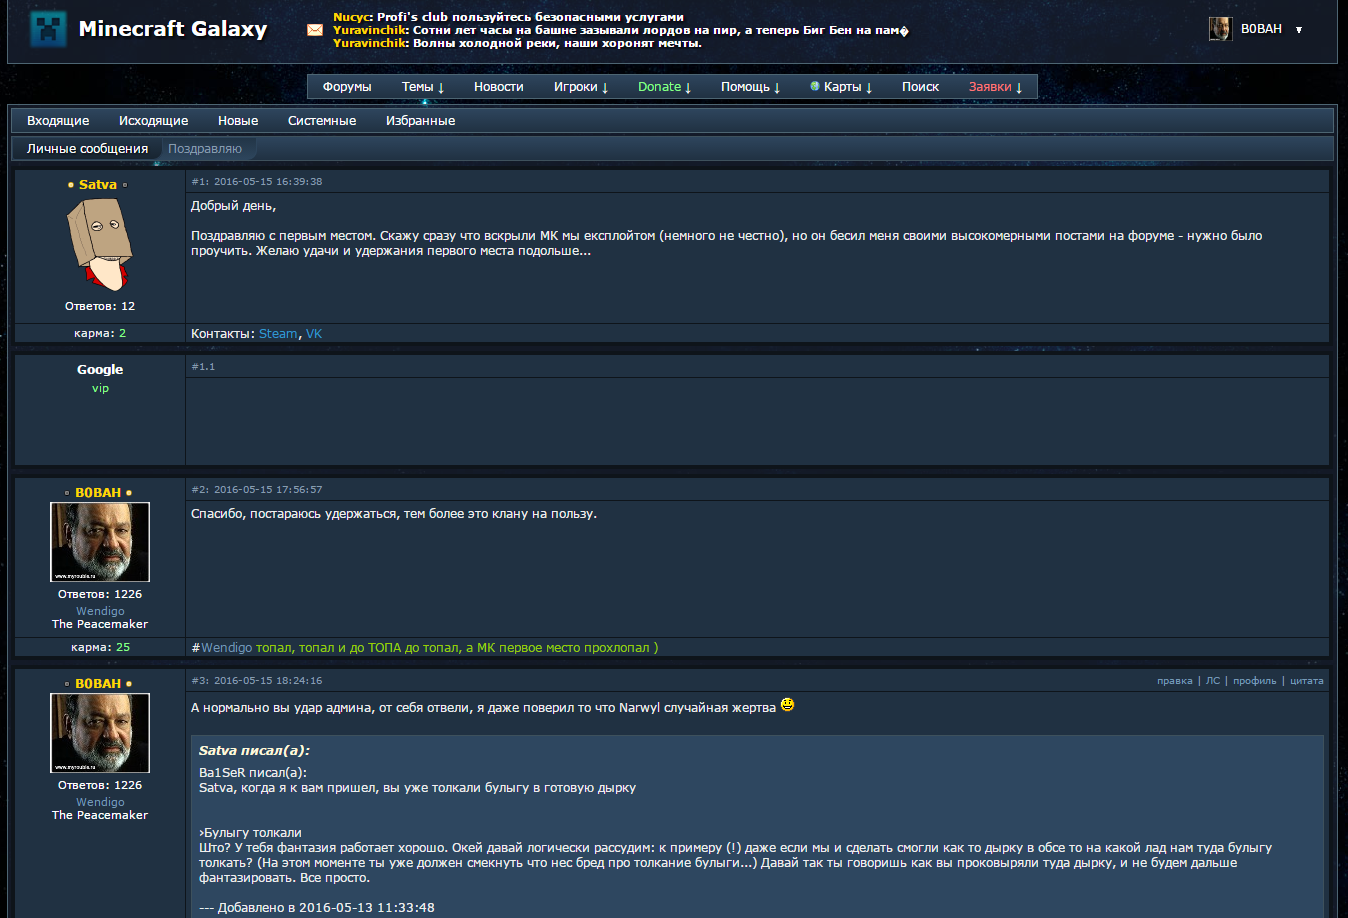
Task: Expand the Donate menu arrow
Action: (688, 88)
